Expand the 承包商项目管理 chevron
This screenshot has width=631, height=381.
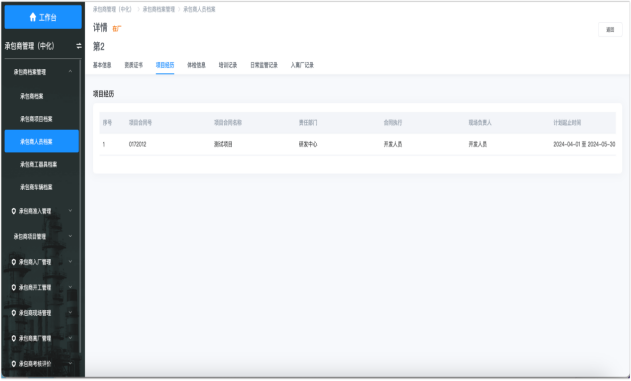pyautogui.click(x=70, y=236)
